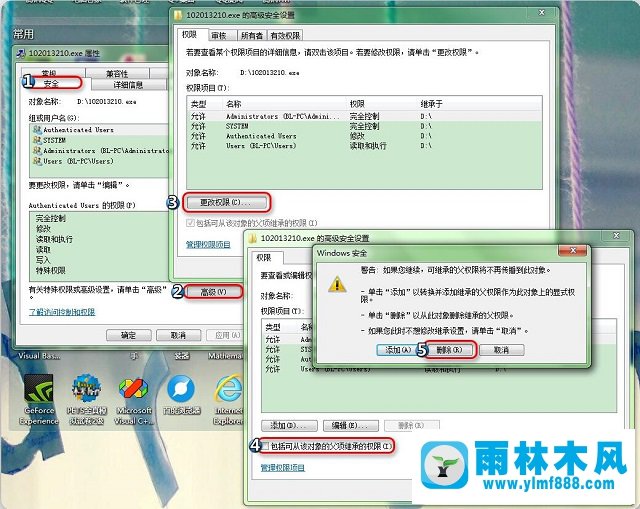This screenshot has height=509, width=640.
Task: Click 编辑(E) button below permission list
Action: coord(351,425)
